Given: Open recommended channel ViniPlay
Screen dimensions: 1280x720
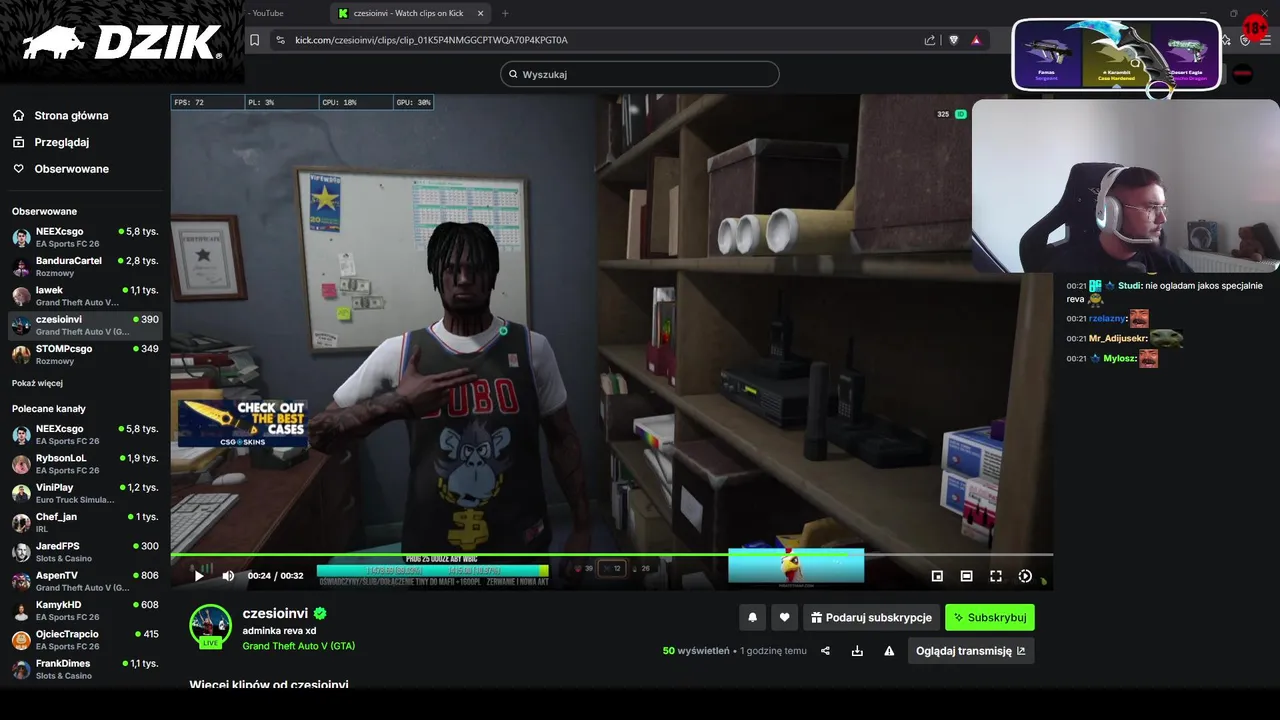Looking at the screenshot, I should pos(85,493).
